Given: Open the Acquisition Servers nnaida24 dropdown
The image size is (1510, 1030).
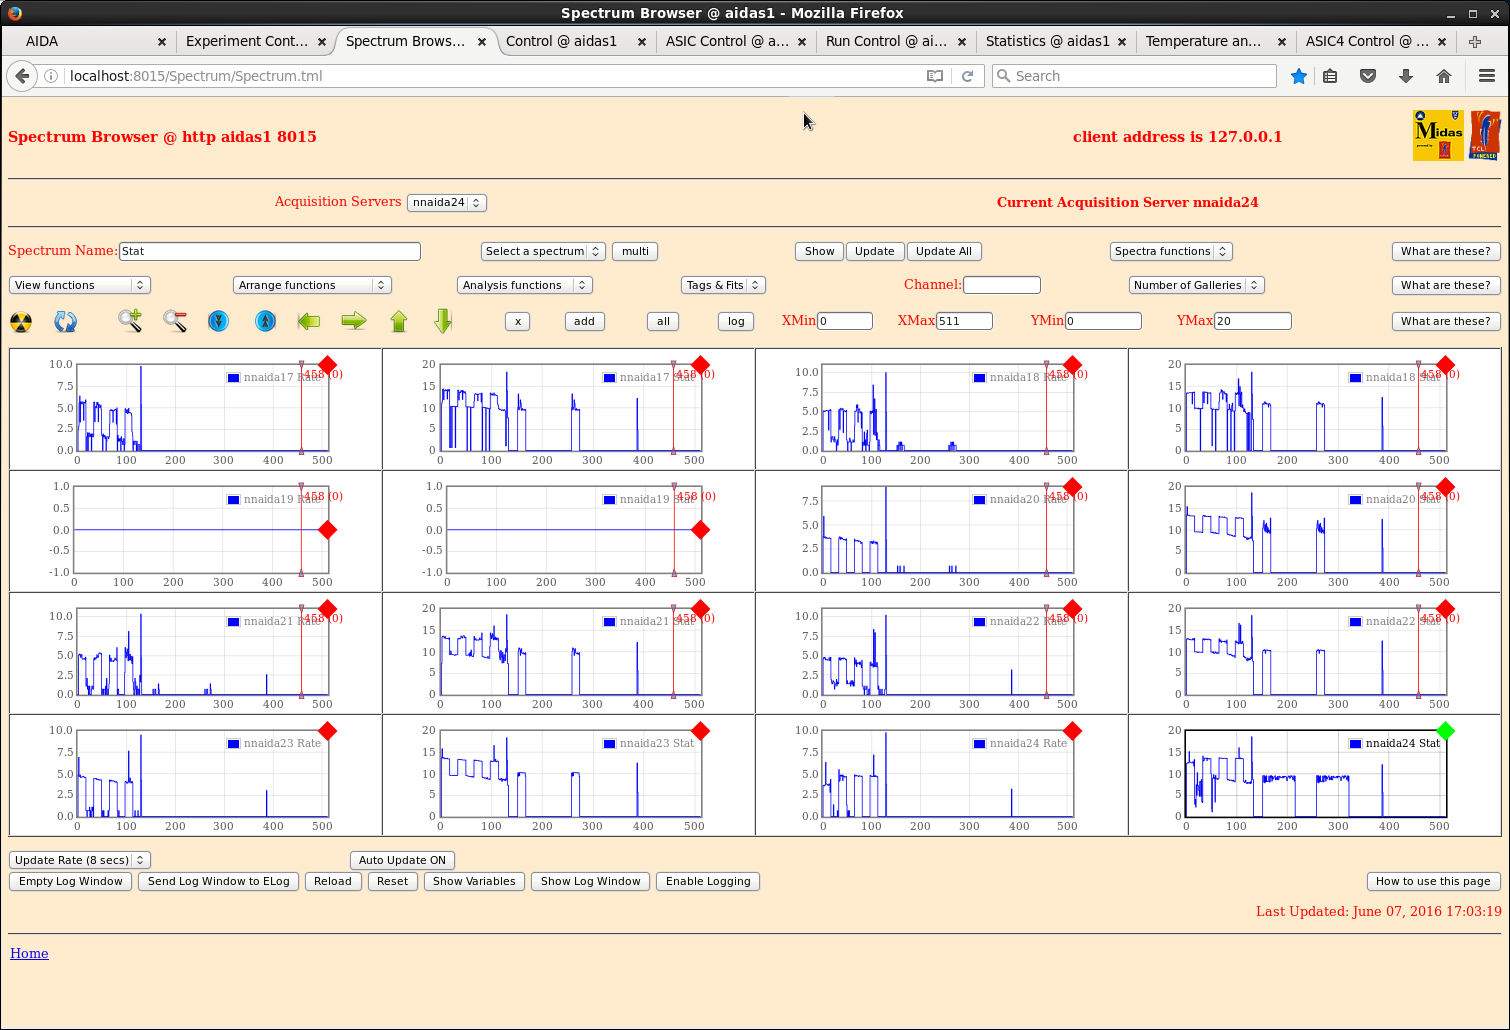Looking at the screenshot, I should pos(447,202).
